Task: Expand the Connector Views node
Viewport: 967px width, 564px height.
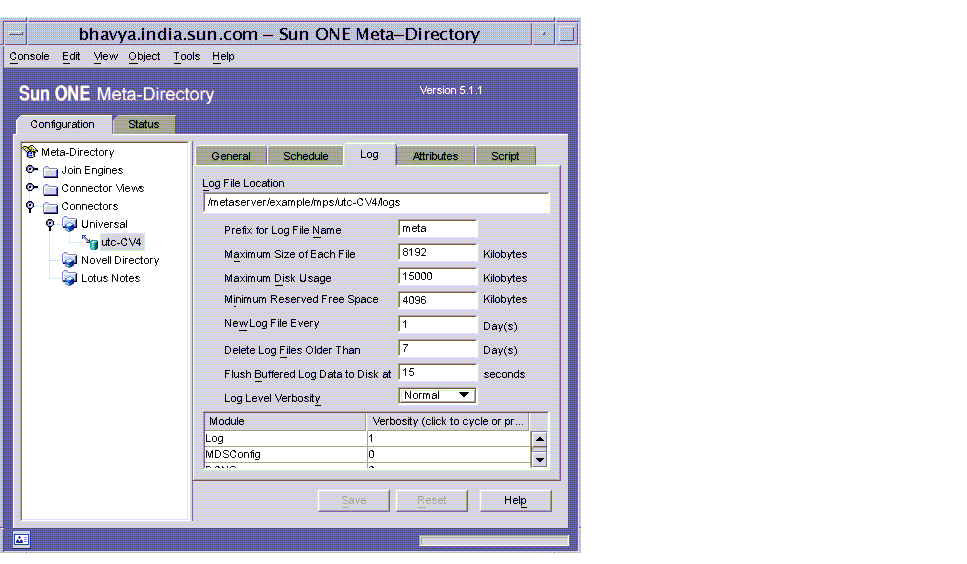Action: tap(31, 187)
